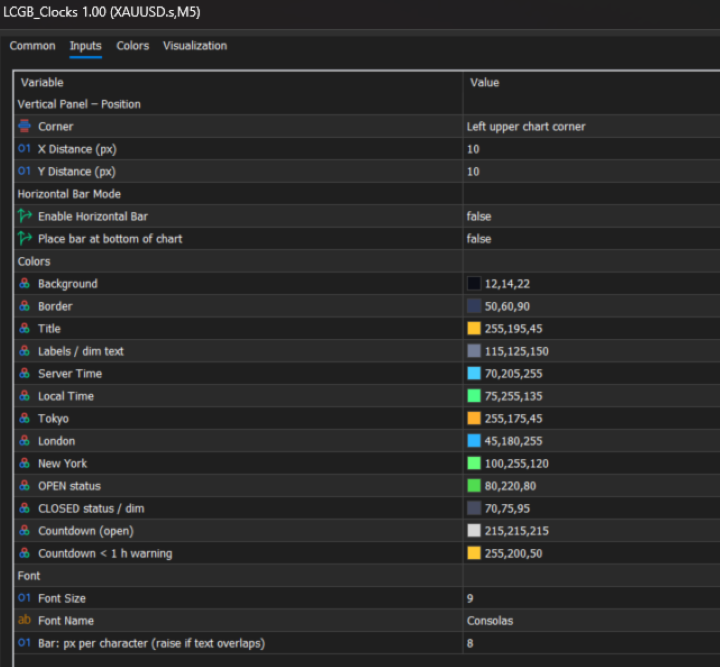Edit the X Distance value 10
This screenshot has width=720, height=667.
[x=473, y=149]
